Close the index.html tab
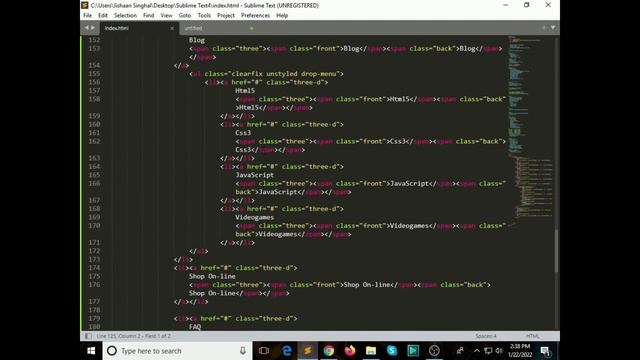 pos(172,28)
